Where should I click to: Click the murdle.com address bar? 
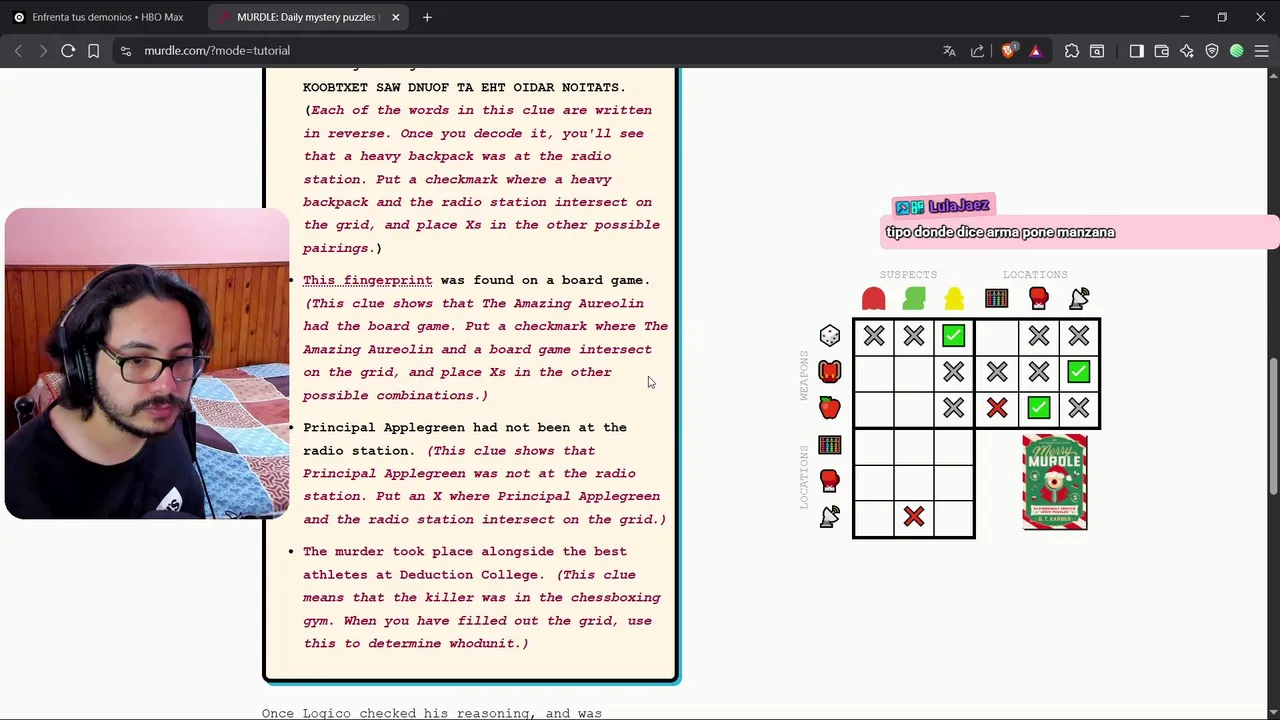click(530, 51)
